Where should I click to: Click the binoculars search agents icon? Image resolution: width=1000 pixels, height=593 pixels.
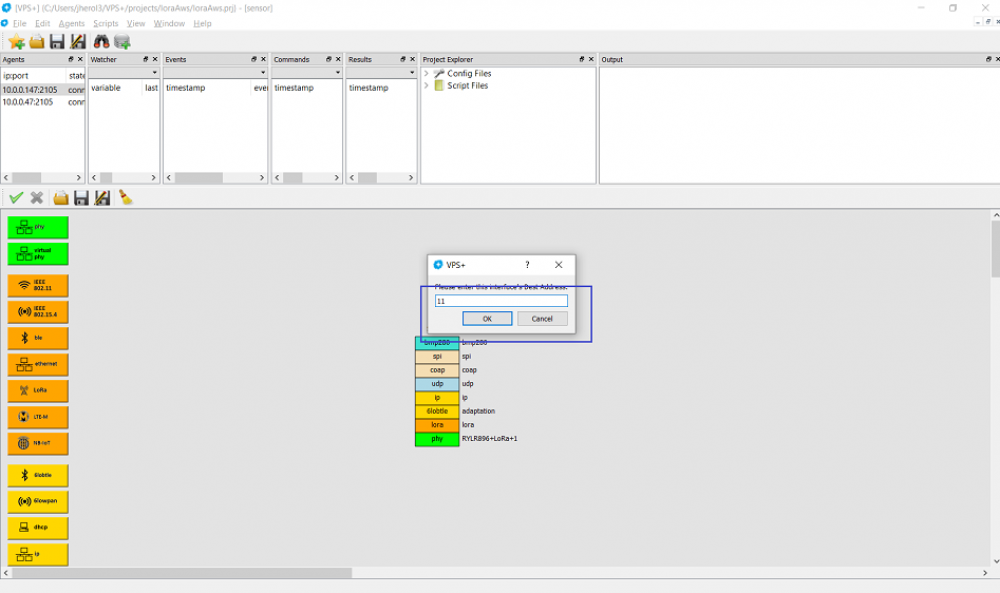pyautogui.click(x=101, y=42)
